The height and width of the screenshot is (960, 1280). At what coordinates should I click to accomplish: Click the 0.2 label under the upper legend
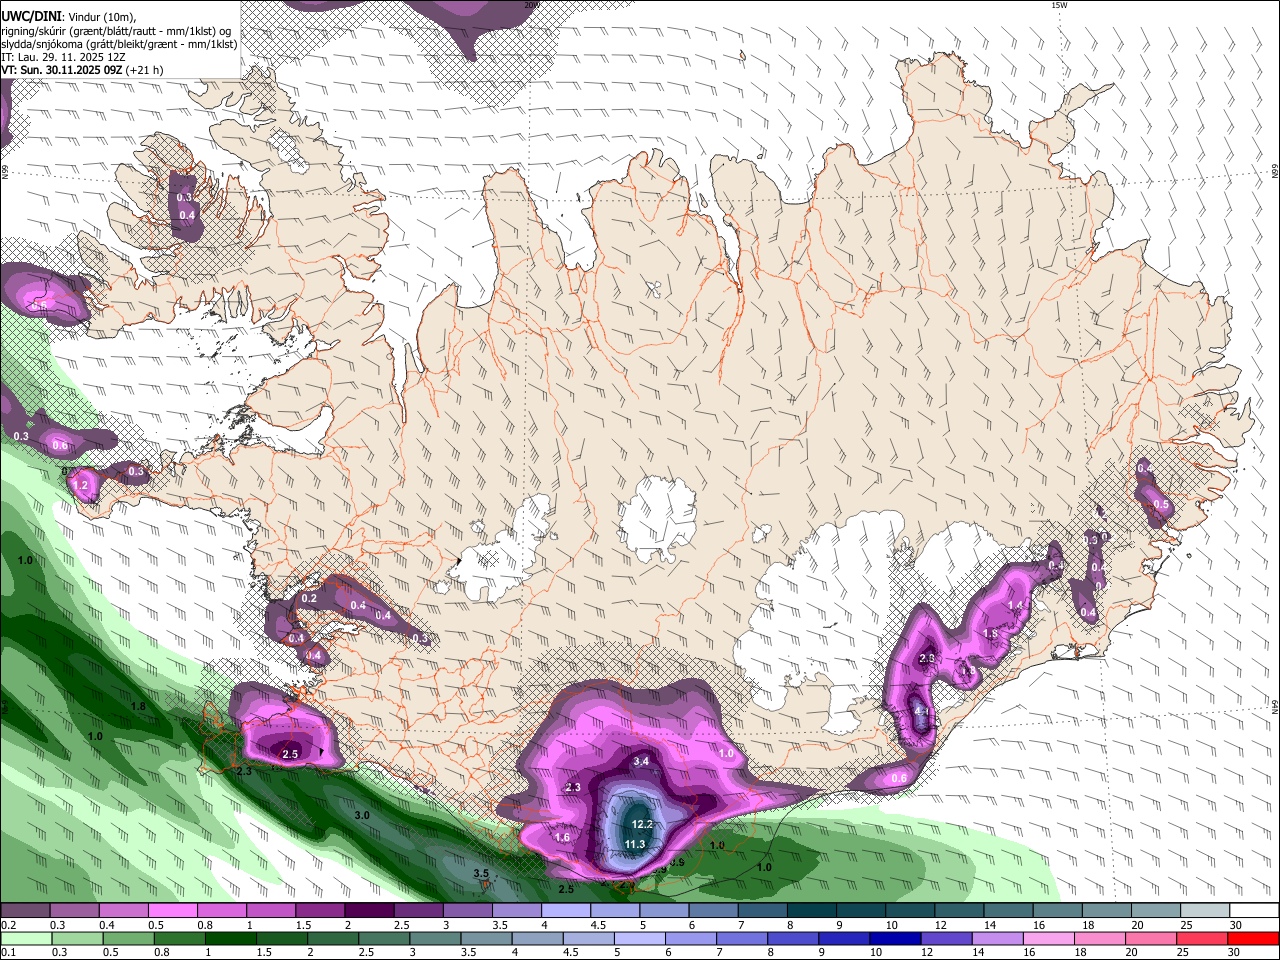[9, 925]
